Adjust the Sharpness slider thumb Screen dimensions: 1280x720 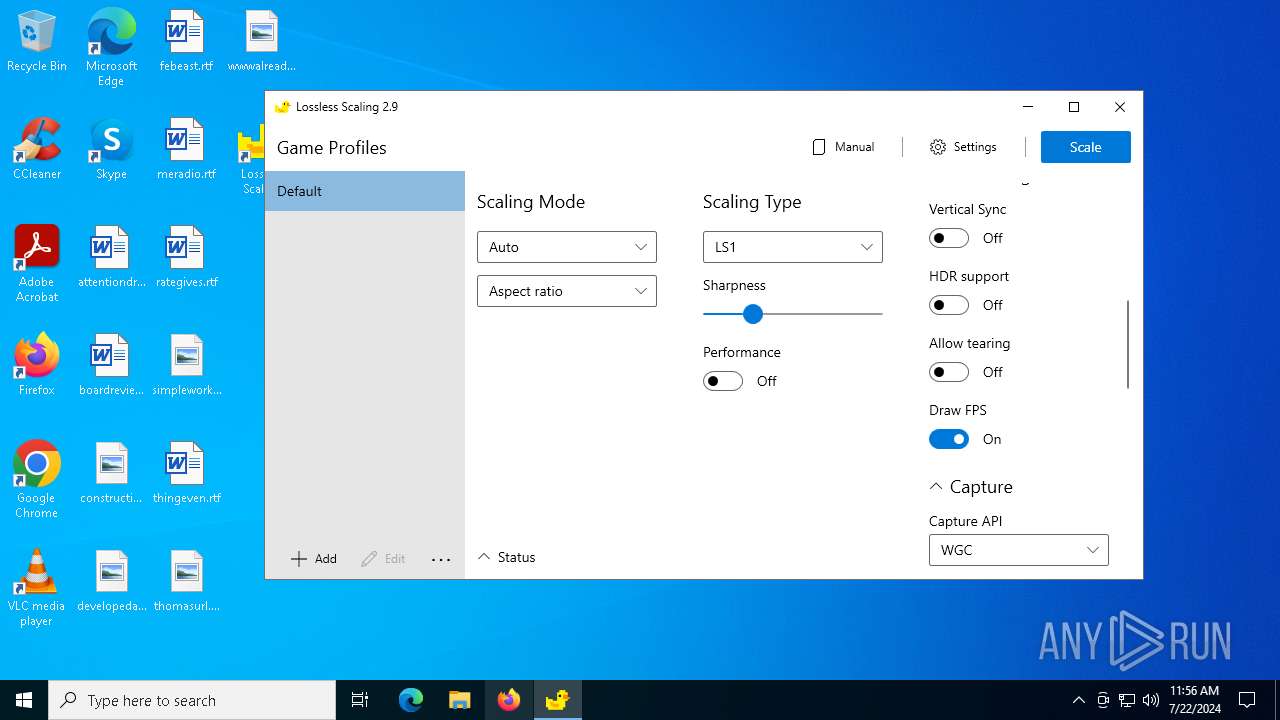click(x=753, y=314)
